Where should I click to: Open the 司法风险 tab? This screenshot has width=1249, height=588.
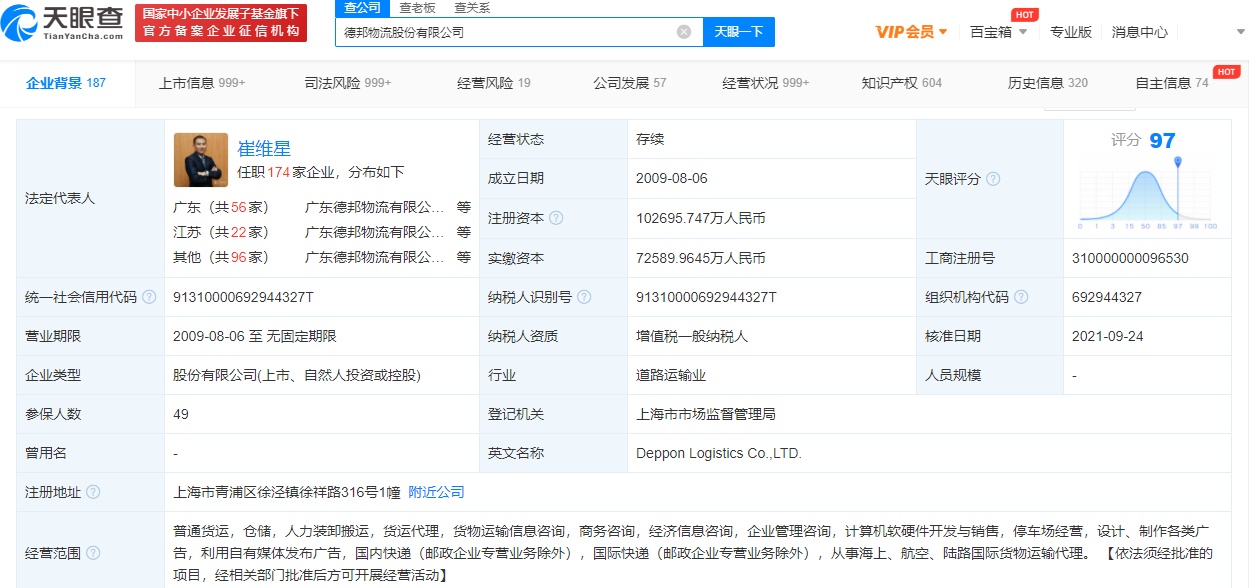tap(348, 83)
